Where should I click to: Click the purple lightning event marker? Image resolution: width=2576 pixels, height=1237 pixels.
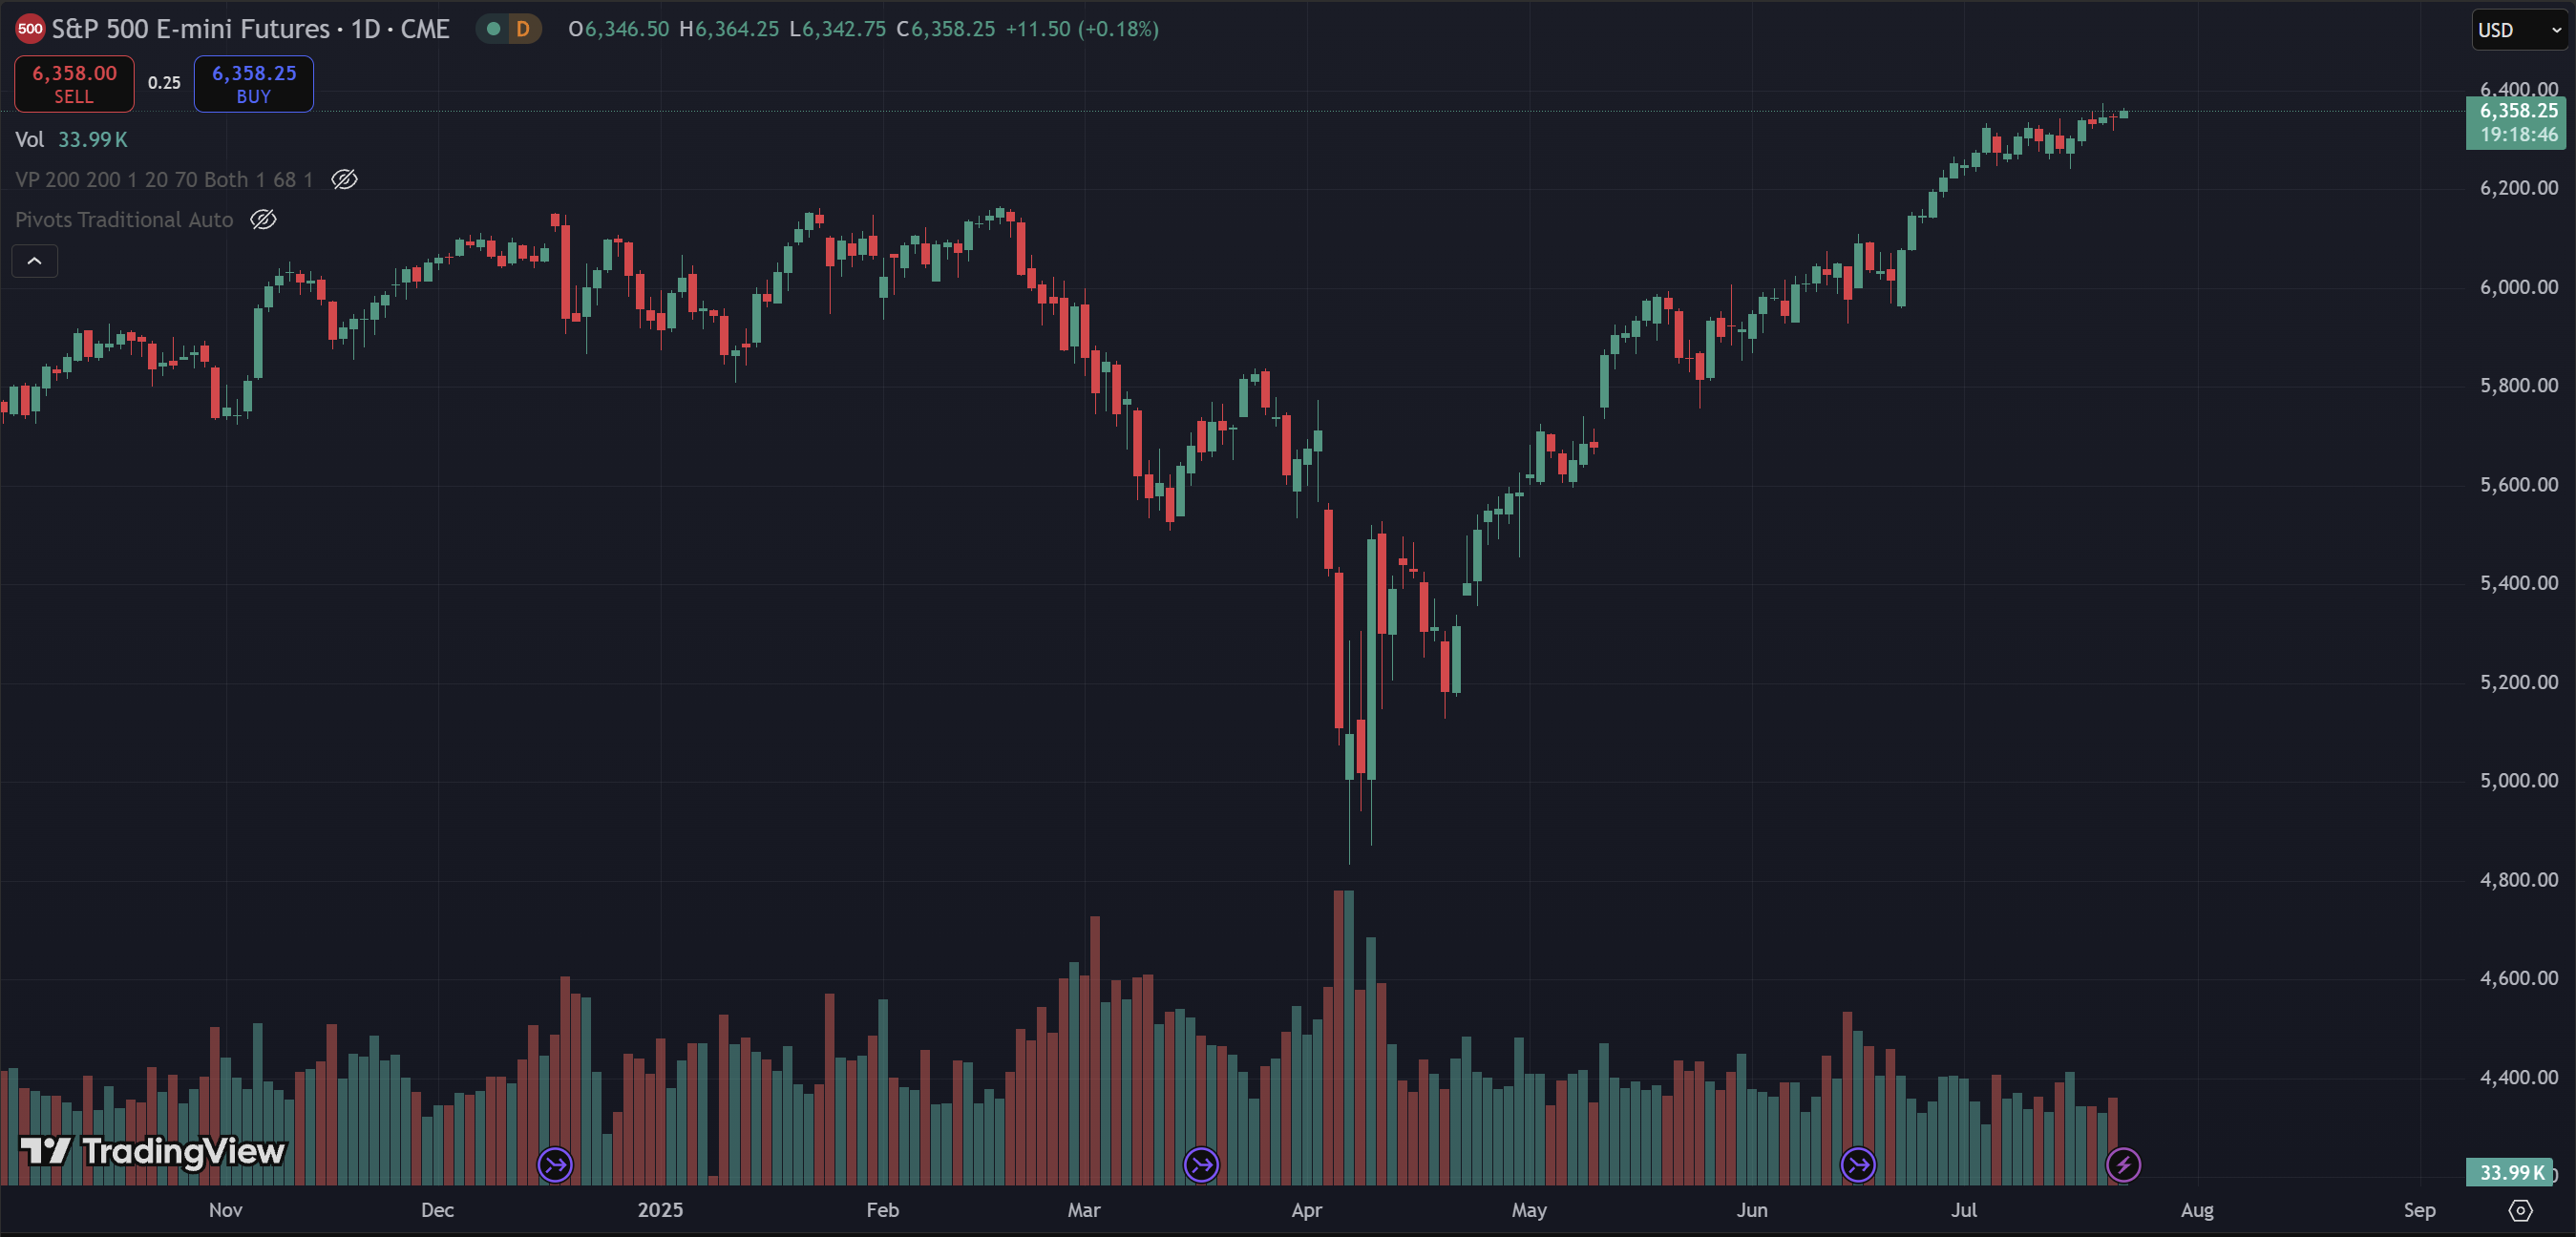pyautogui.click(x=2123, y=1164)
